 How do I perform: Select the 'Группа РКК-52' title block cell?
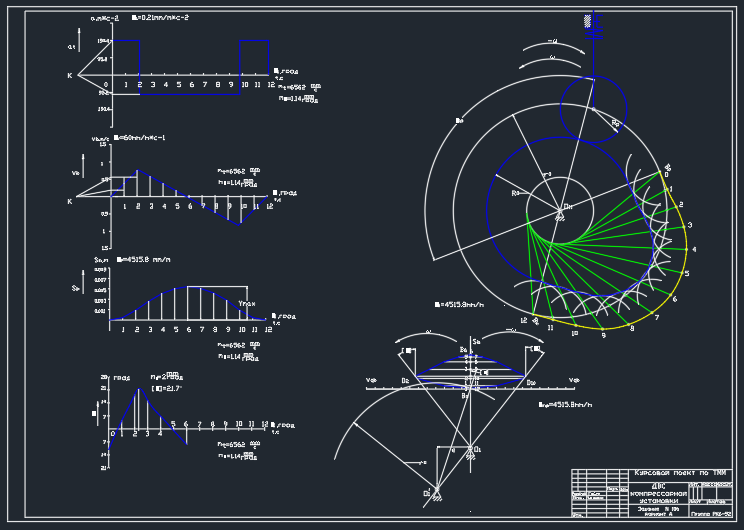711,513
